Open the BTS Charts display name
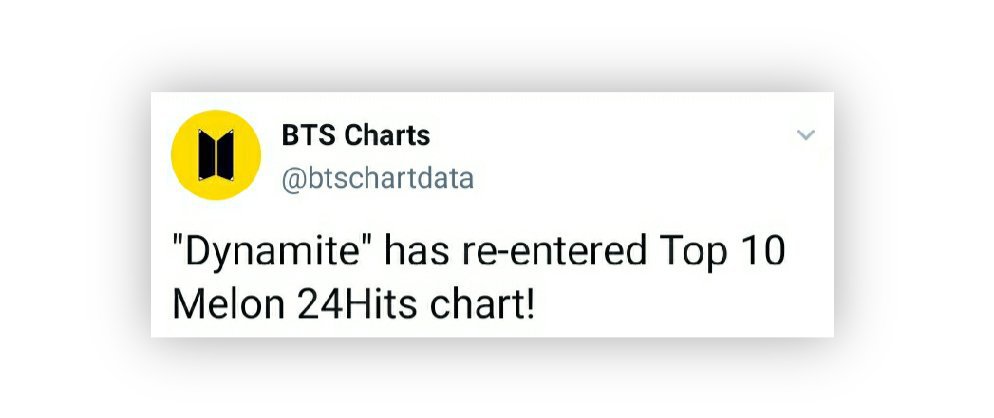The image size is (994, 418). pos(356,135)
